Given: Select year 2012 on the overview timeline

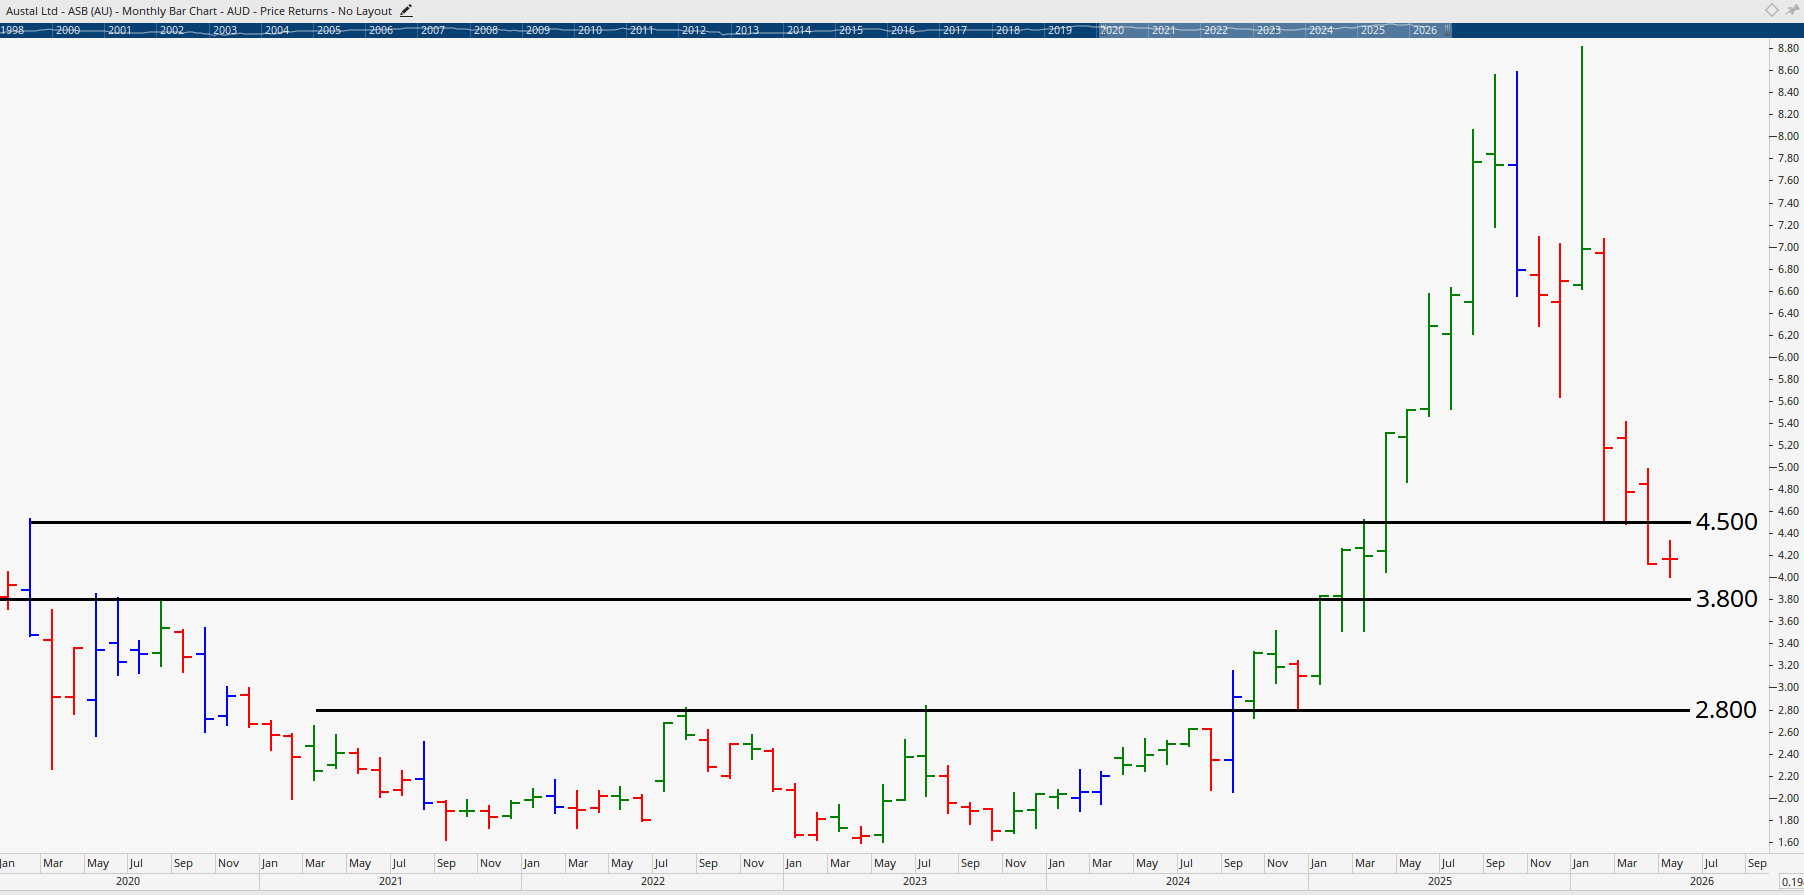Looking at the screenshot, I should pyautogui.click(x=694, y=30).
